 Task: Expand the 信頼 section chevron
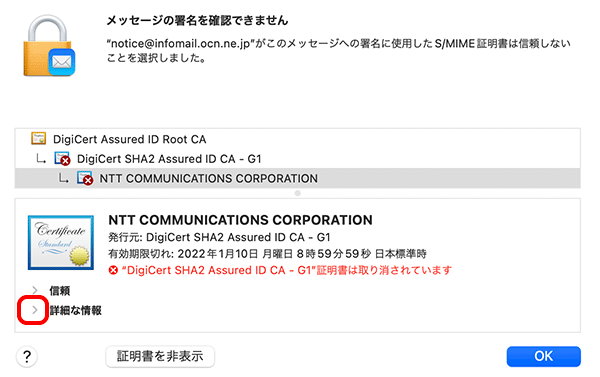click(x=35, y=291)
